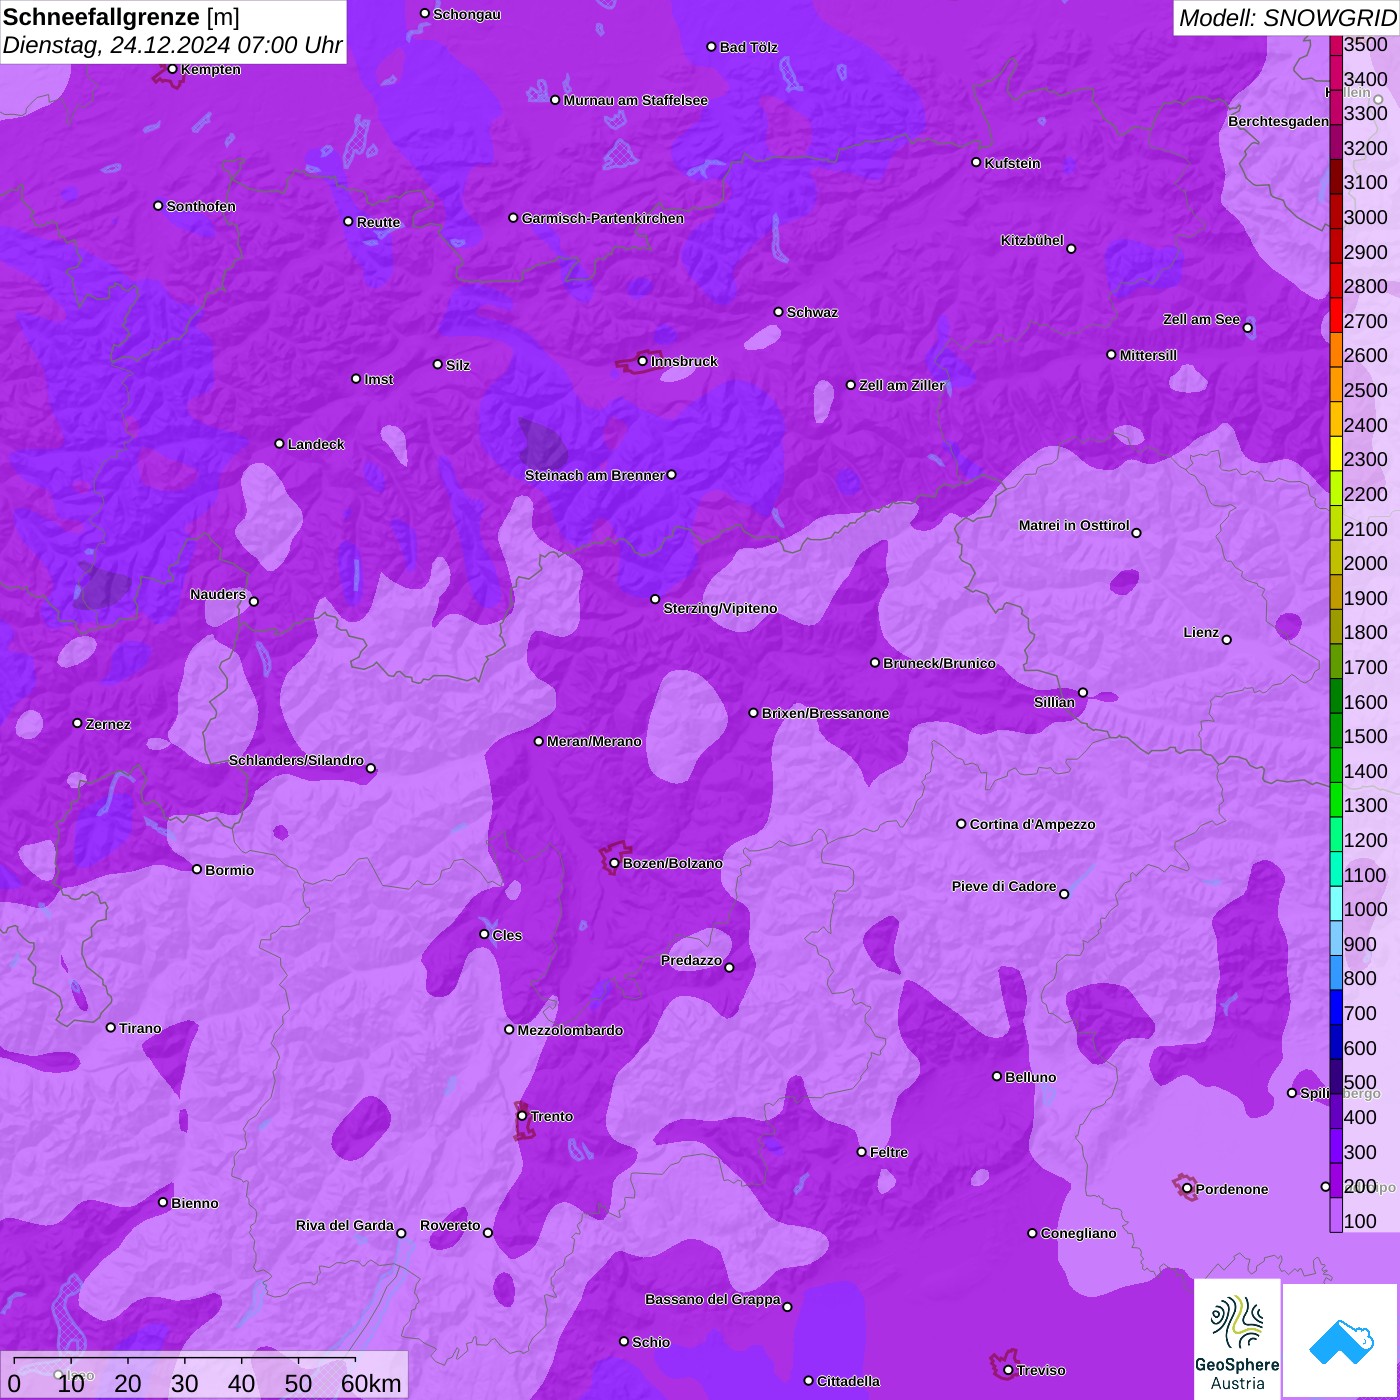Click the Bassano del Grappa label
The image size is (1400, 1400).
(x=713, y=1299)
